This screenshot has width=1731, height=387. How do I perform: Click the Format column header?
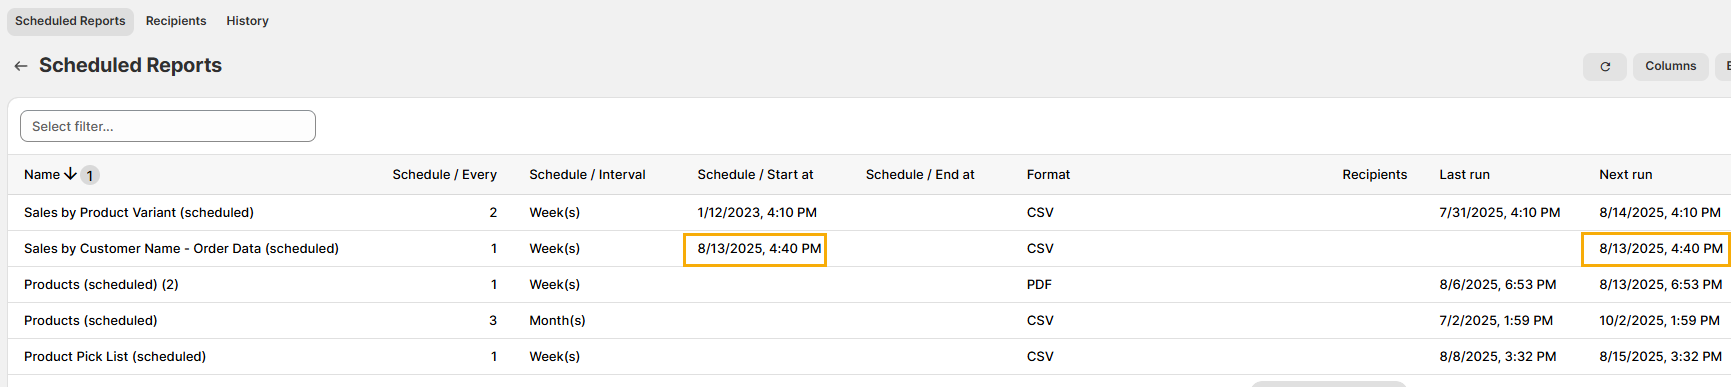pyautogui.click(x=1048, y=175)
